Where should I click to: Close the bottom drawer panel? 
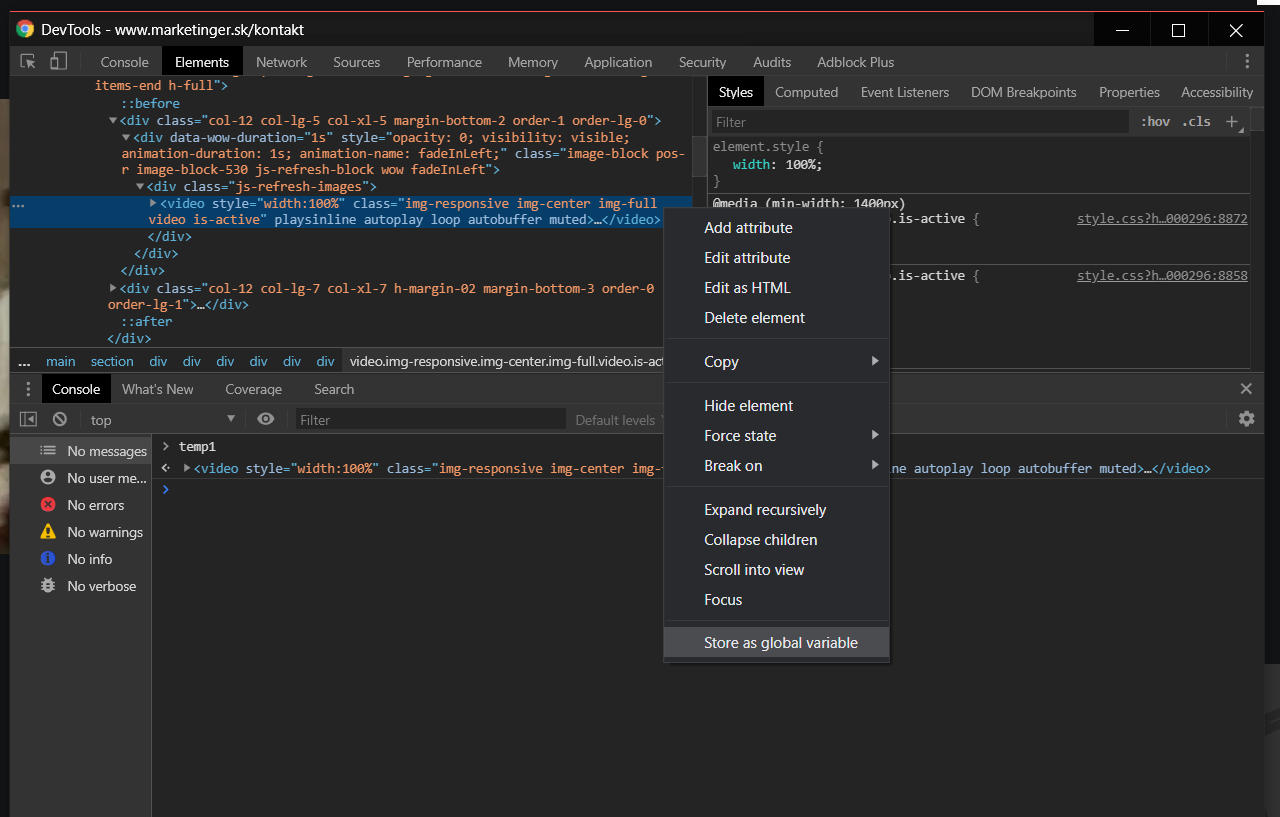click(x=1246, y=389)
